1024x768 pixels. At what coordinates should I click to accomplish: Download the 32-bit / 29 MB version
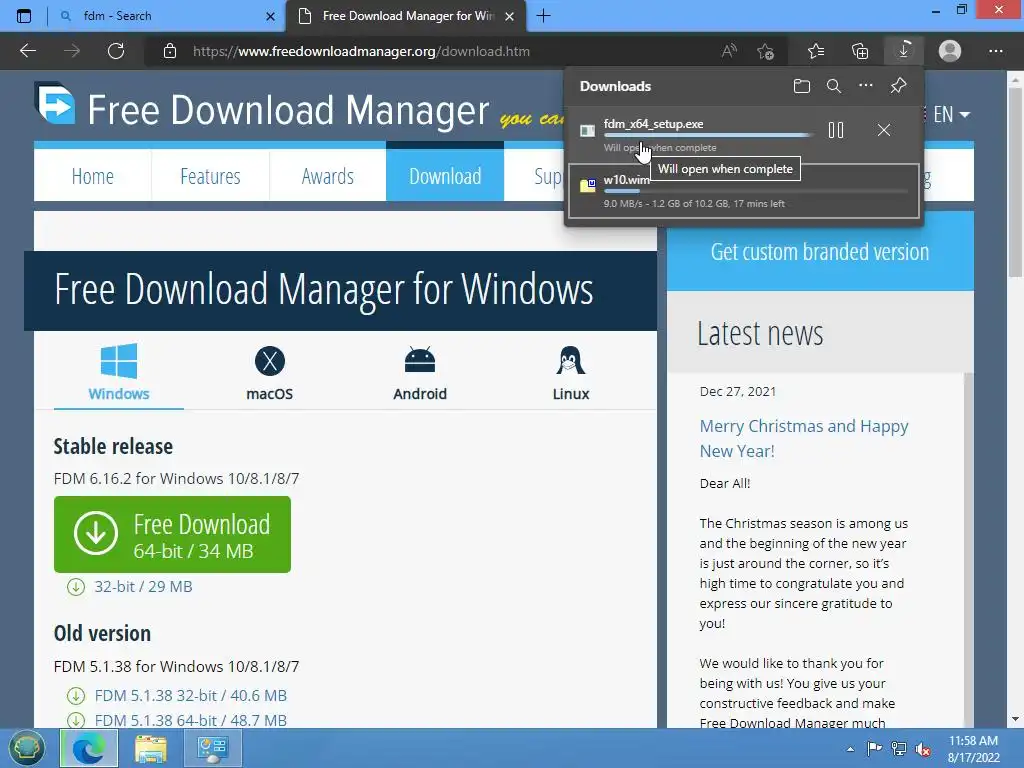pos(143,586)
